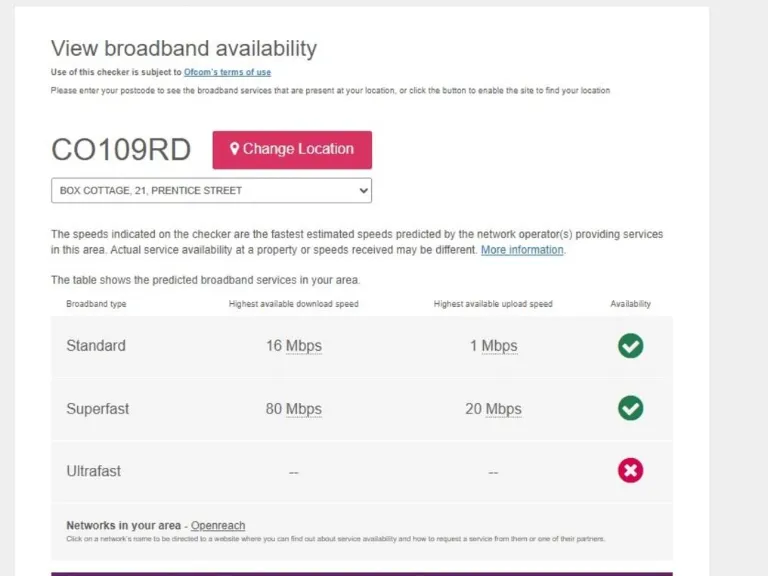The width and height of the screenshot is (768, 576).
Task: Open the address selection dropdown
Action: click(x=211, y=190)
